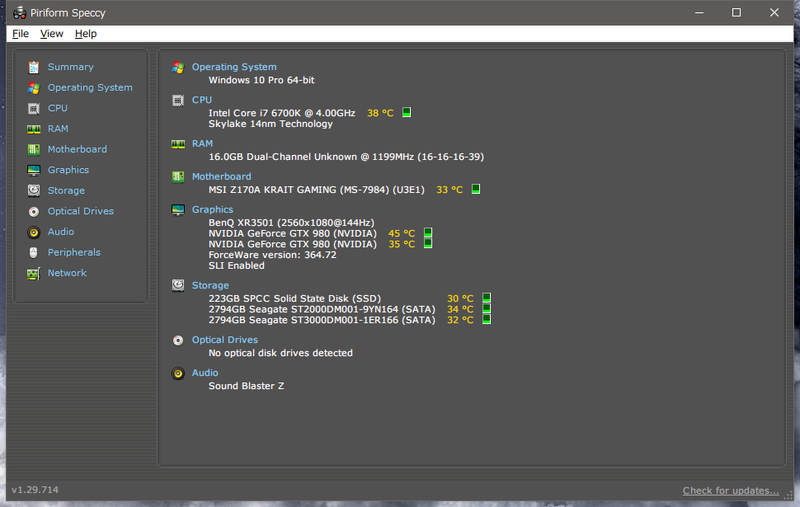Open the RAM heading link in summary
This screenshot has height=507, width=800.
click(x=203, y=144)
